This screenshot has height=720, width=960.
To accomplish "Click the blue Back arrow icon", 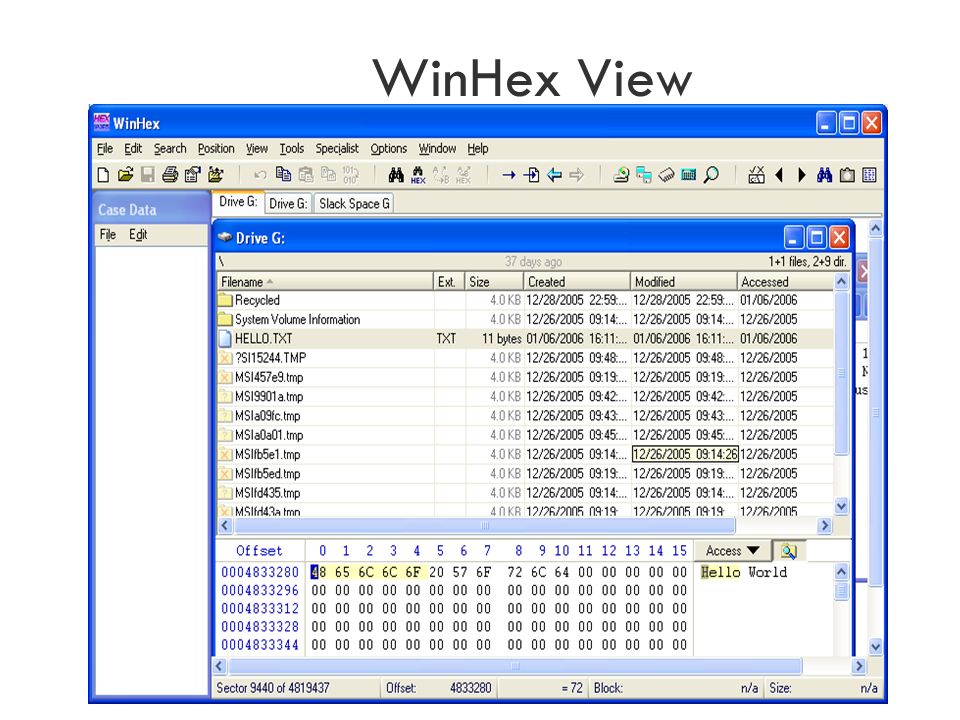I will point(554,175).
